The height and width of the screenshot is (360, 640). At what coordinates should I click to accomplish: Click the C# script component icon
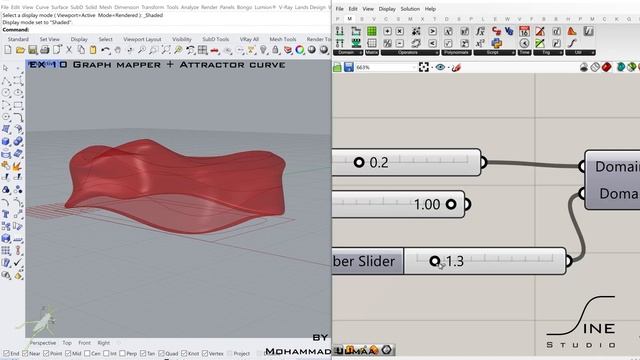(x=496, y=31)
